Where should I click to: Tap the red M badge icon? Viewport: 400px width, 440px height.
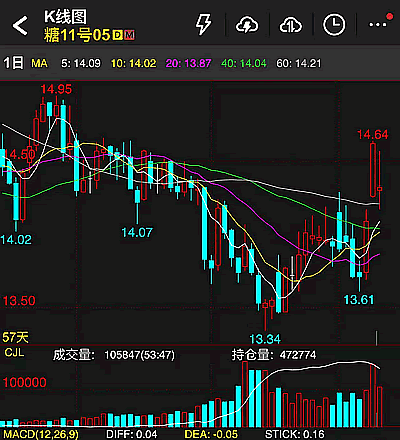coord(129,35)
